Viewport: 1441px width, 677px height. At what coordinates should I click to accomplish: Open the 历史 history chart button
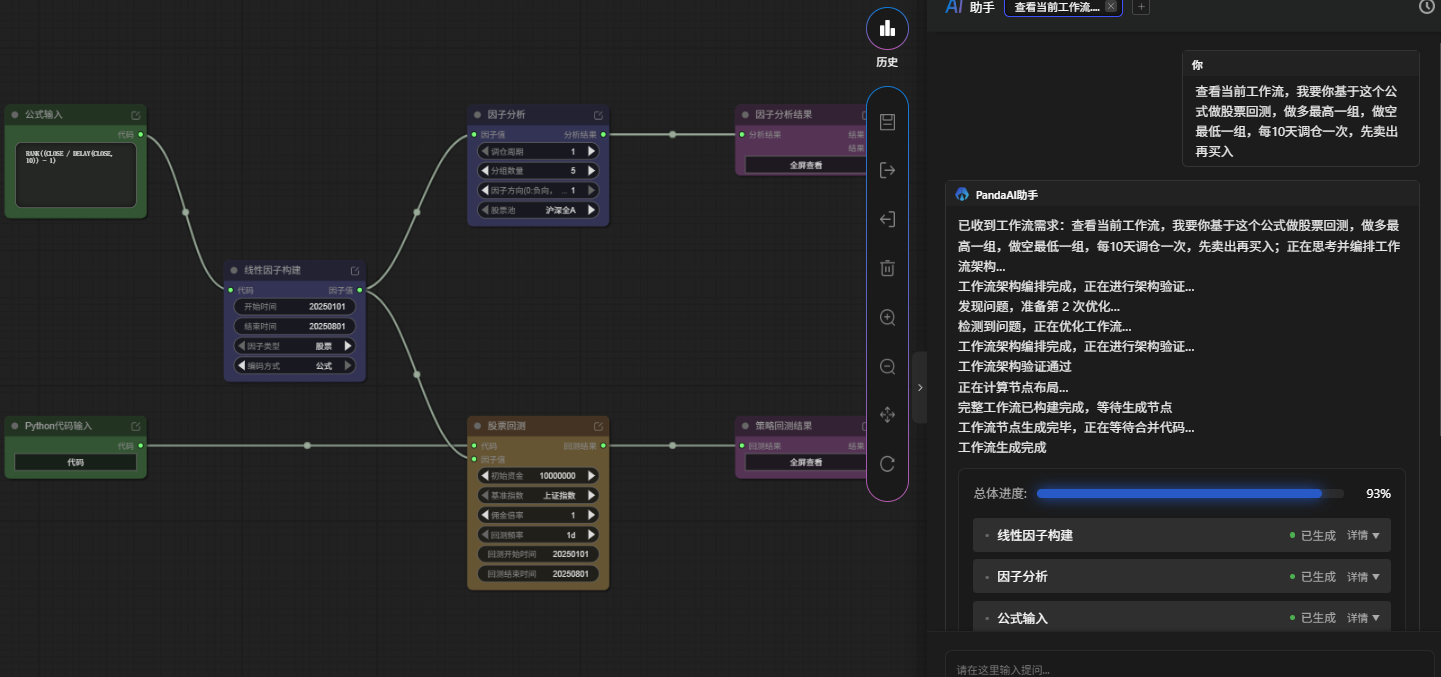pyautogui.click(x=887, y=29)
